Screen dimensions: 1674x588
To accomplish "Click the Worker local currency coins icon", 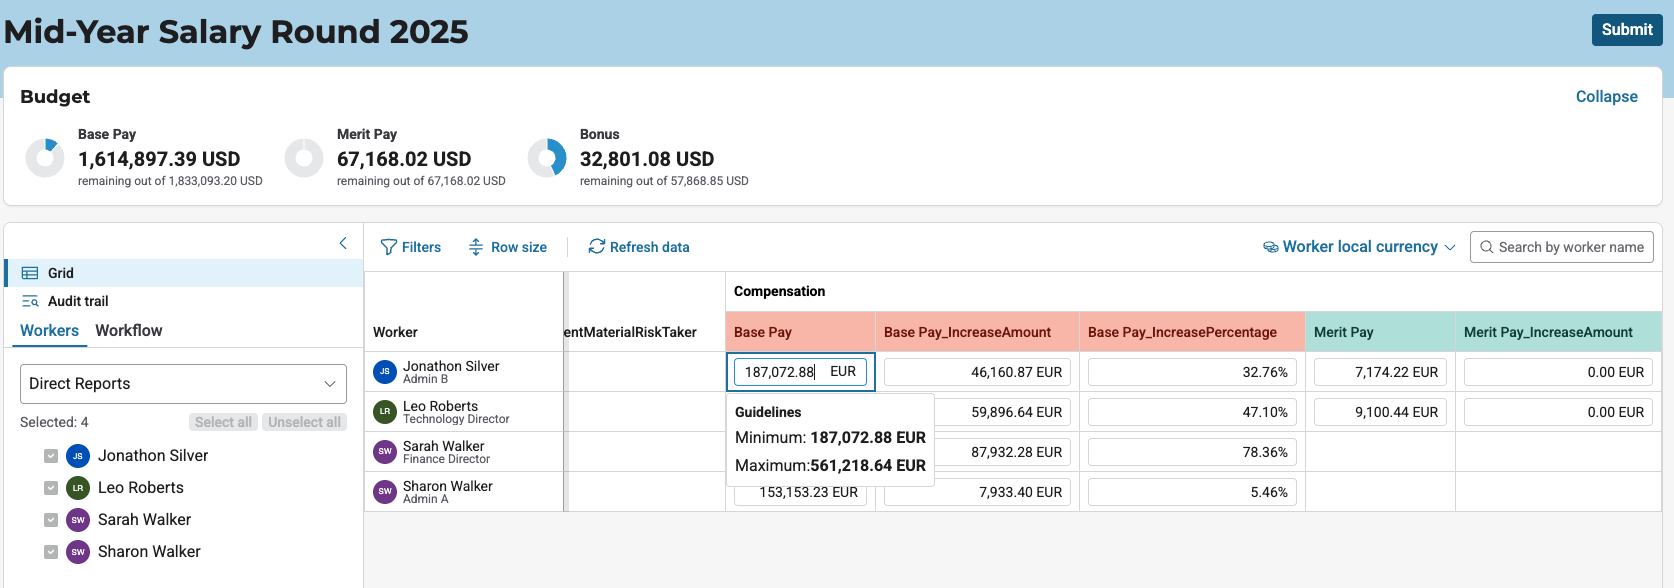I will [x=1271, y=247].
